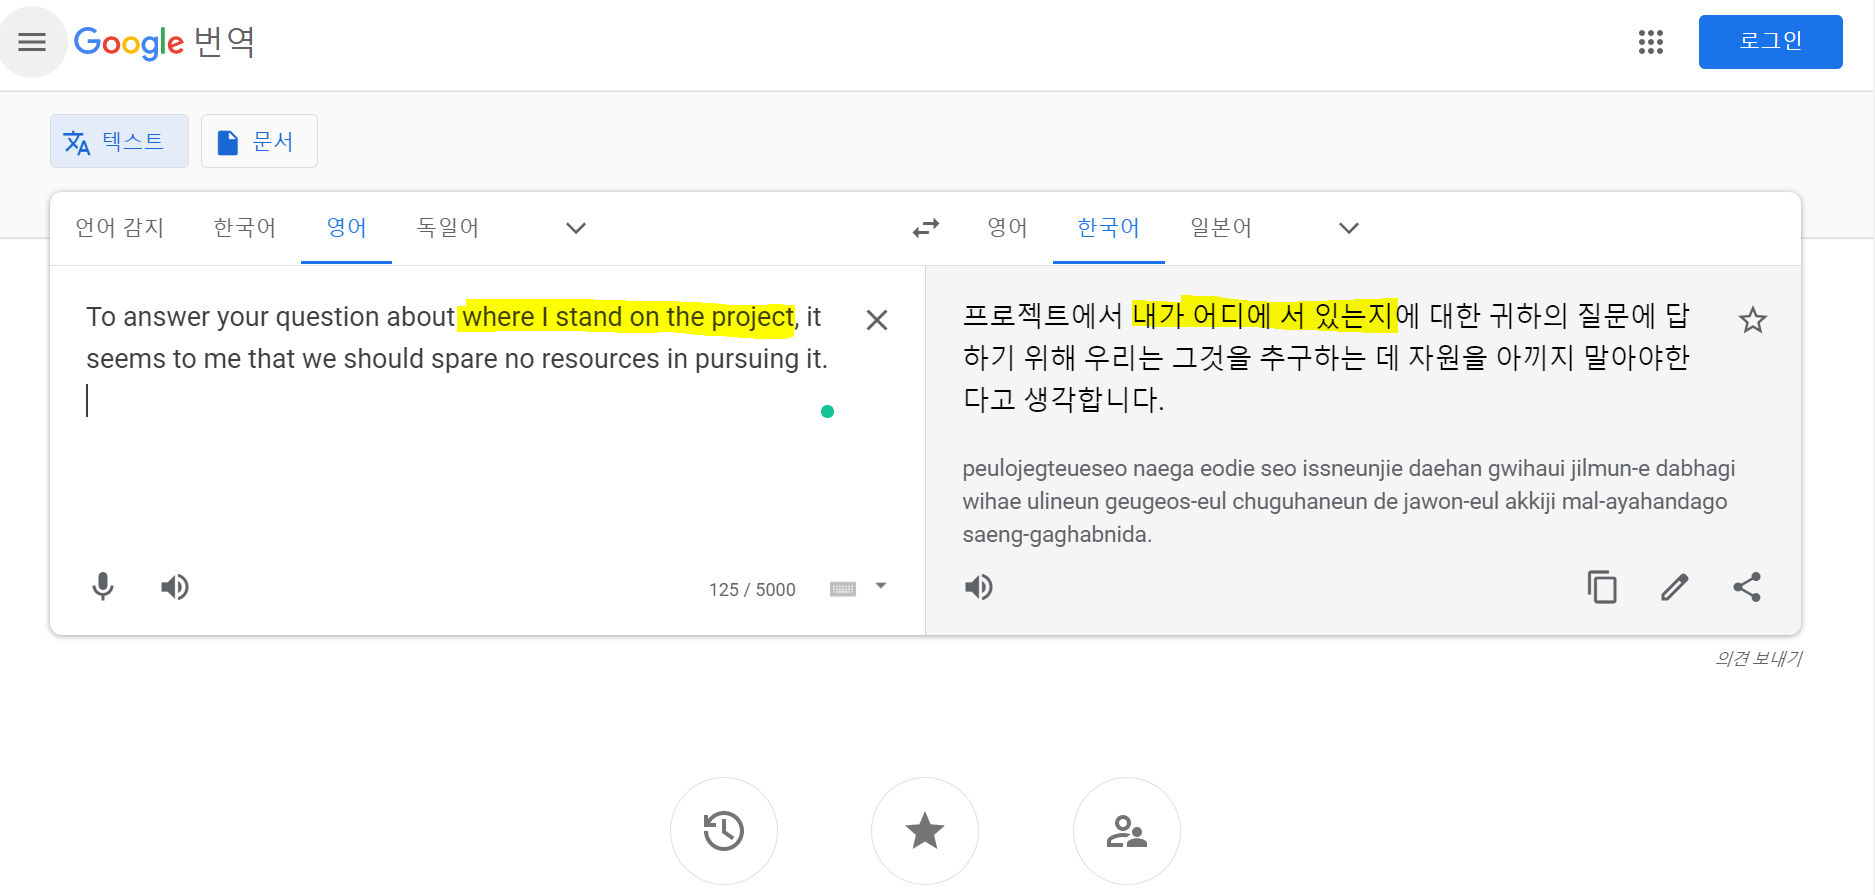Select 영어 as source language
The width and height of the screenshot is (1875, 895).
click(x=346, y=228)
